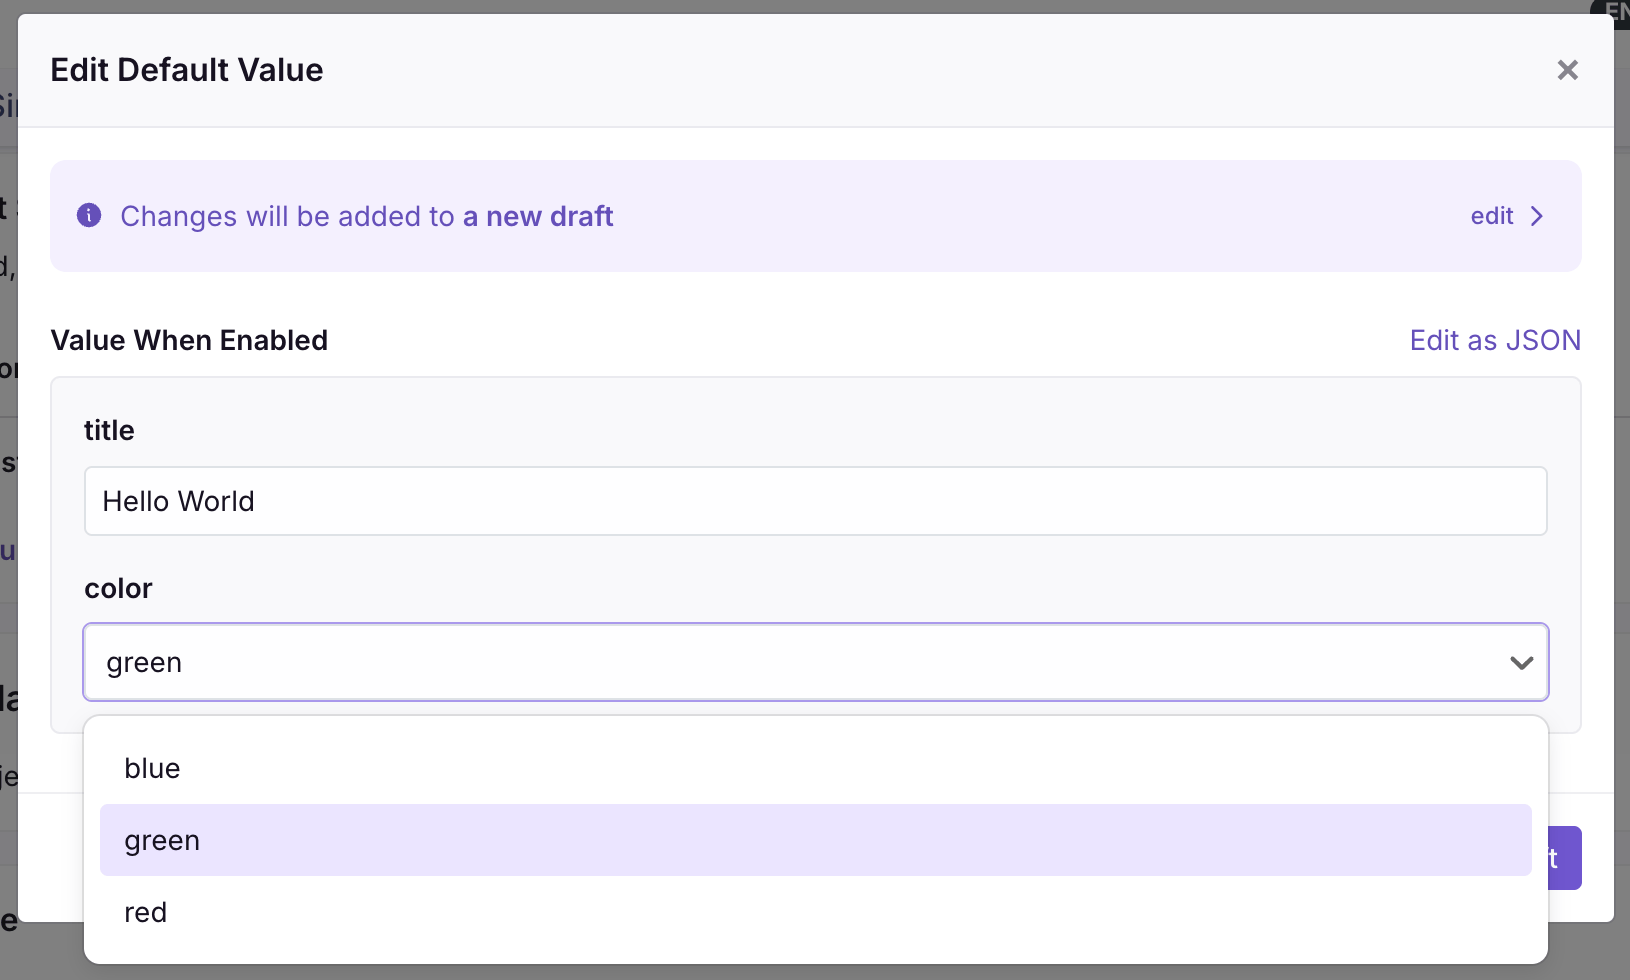Click the Value When Enabled heading
Viewport: 1630px width, 980px height.
[x=189, y=340]
